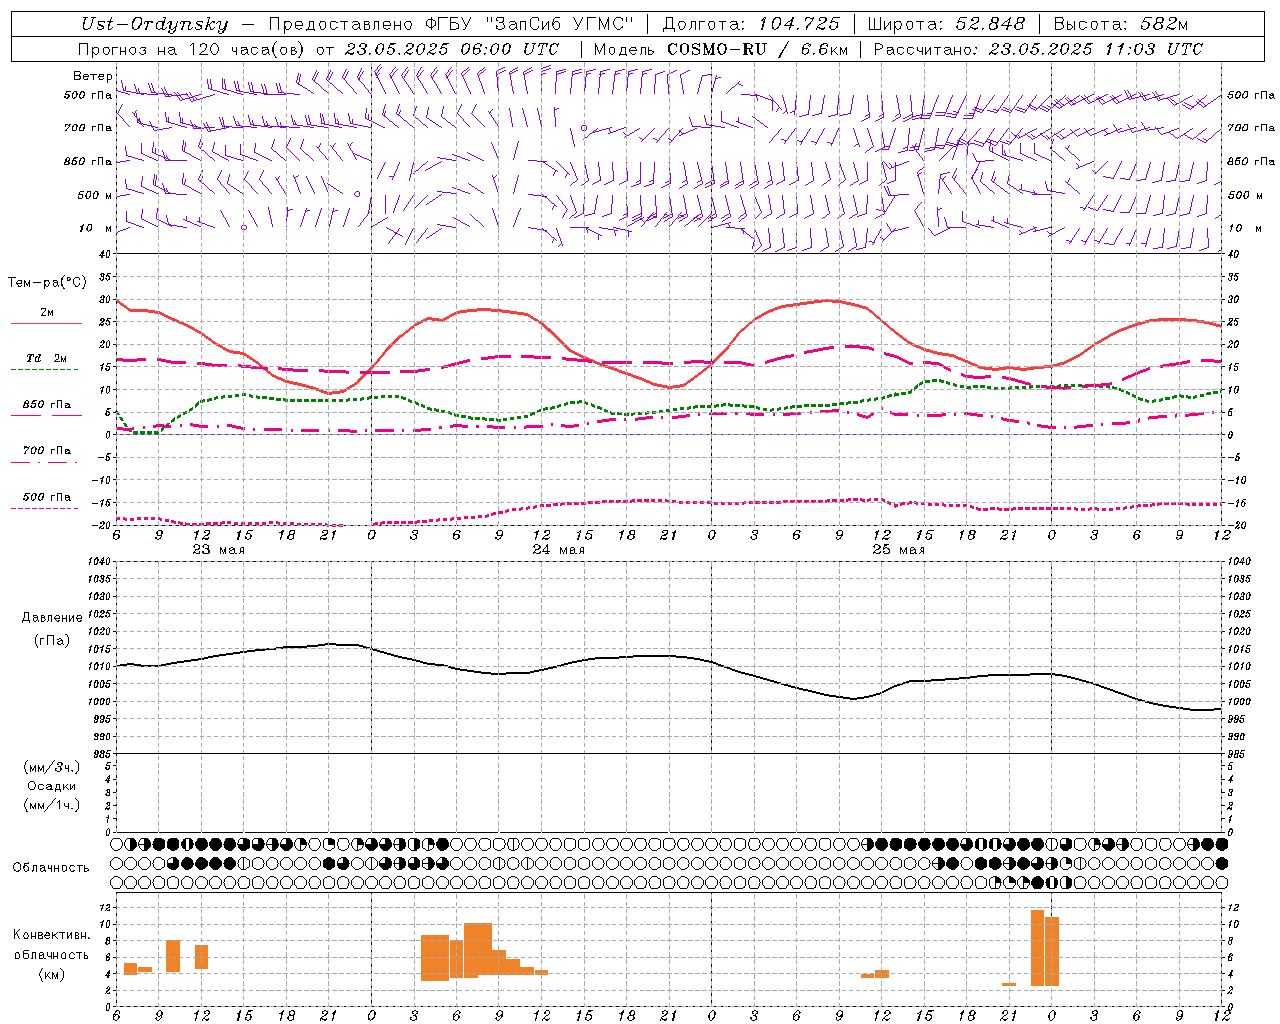
Task: Click the dashed line sample under Td 2м
Action: [46, 370]
